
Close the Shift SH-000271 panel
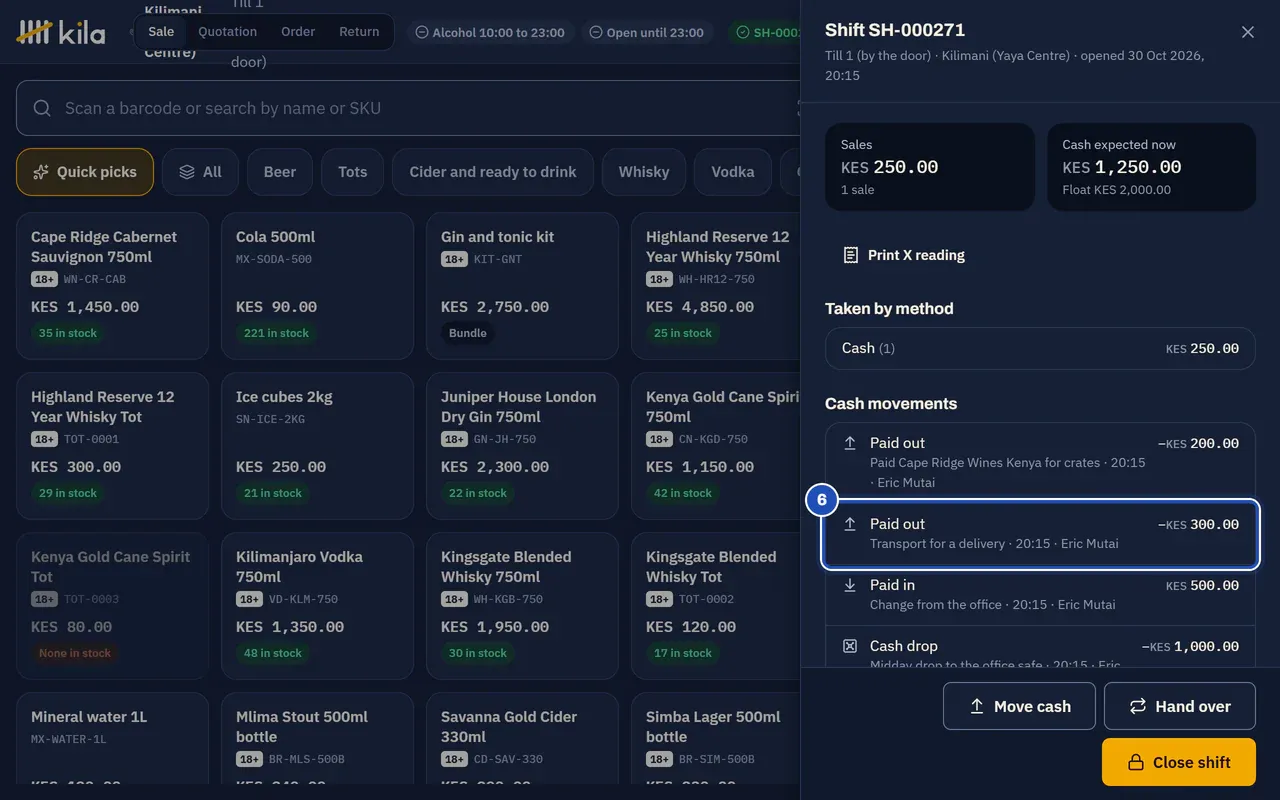(1248, 32)
